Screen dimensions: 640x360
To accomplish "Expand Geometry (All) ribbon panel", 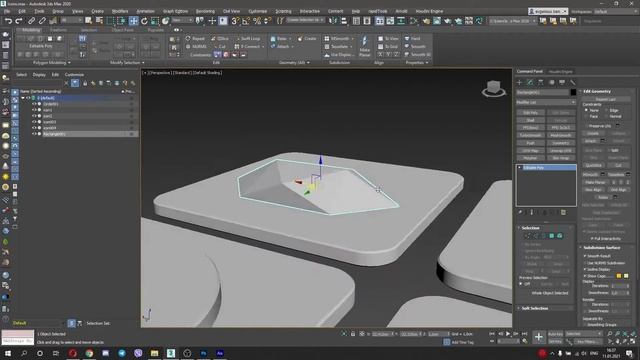I will (x=294, y=63).
